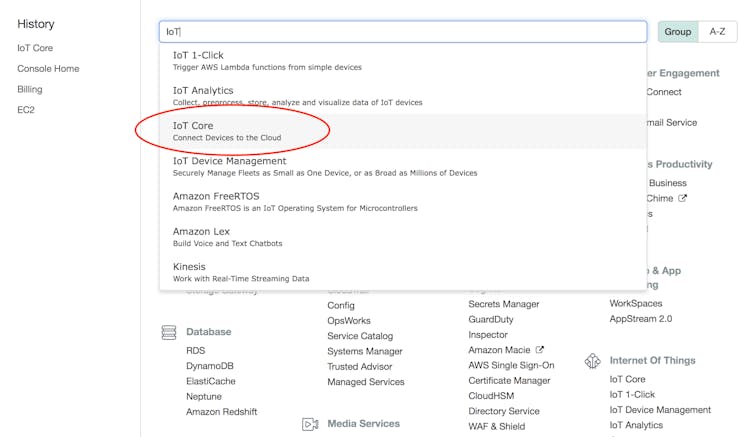740x437 pixels.
Task: Open the AWS Single Sign-On link
Action: [511, 365]
